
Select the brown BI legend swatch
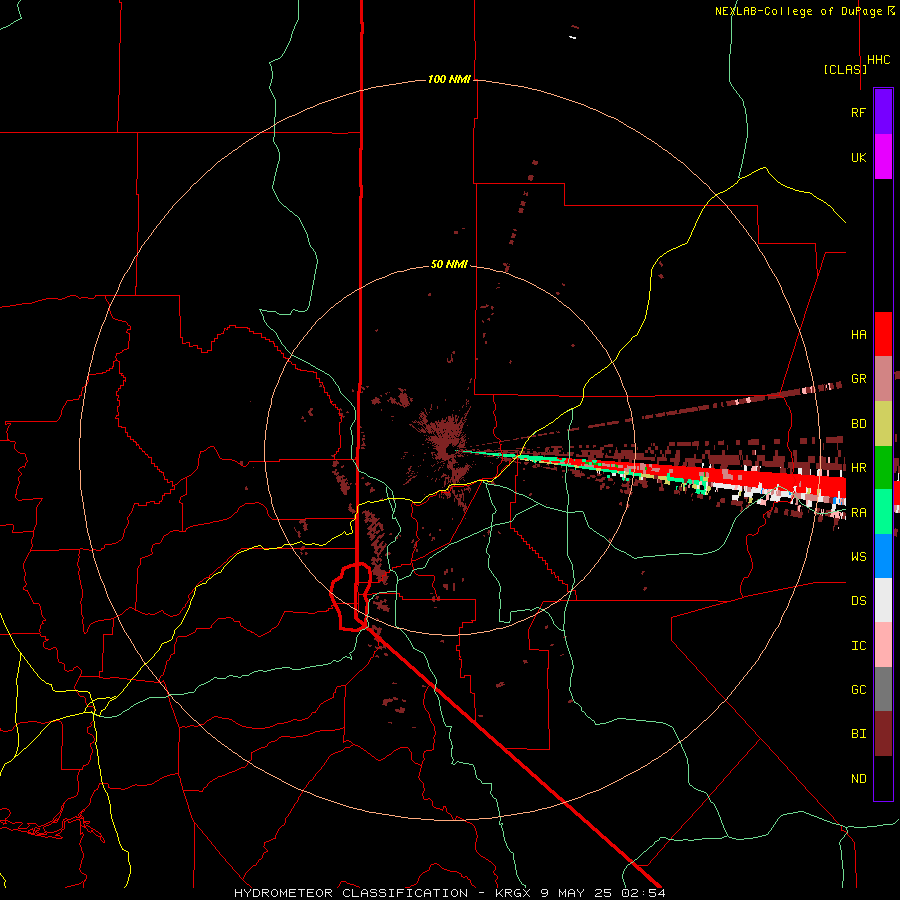(x=883, y=734)
